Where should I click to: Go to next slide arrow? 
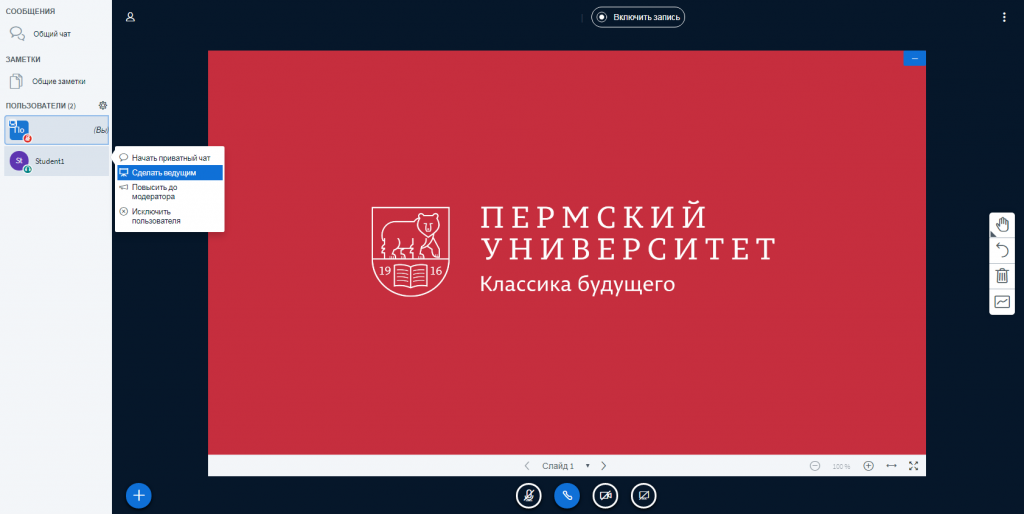[x=603, y=466]
